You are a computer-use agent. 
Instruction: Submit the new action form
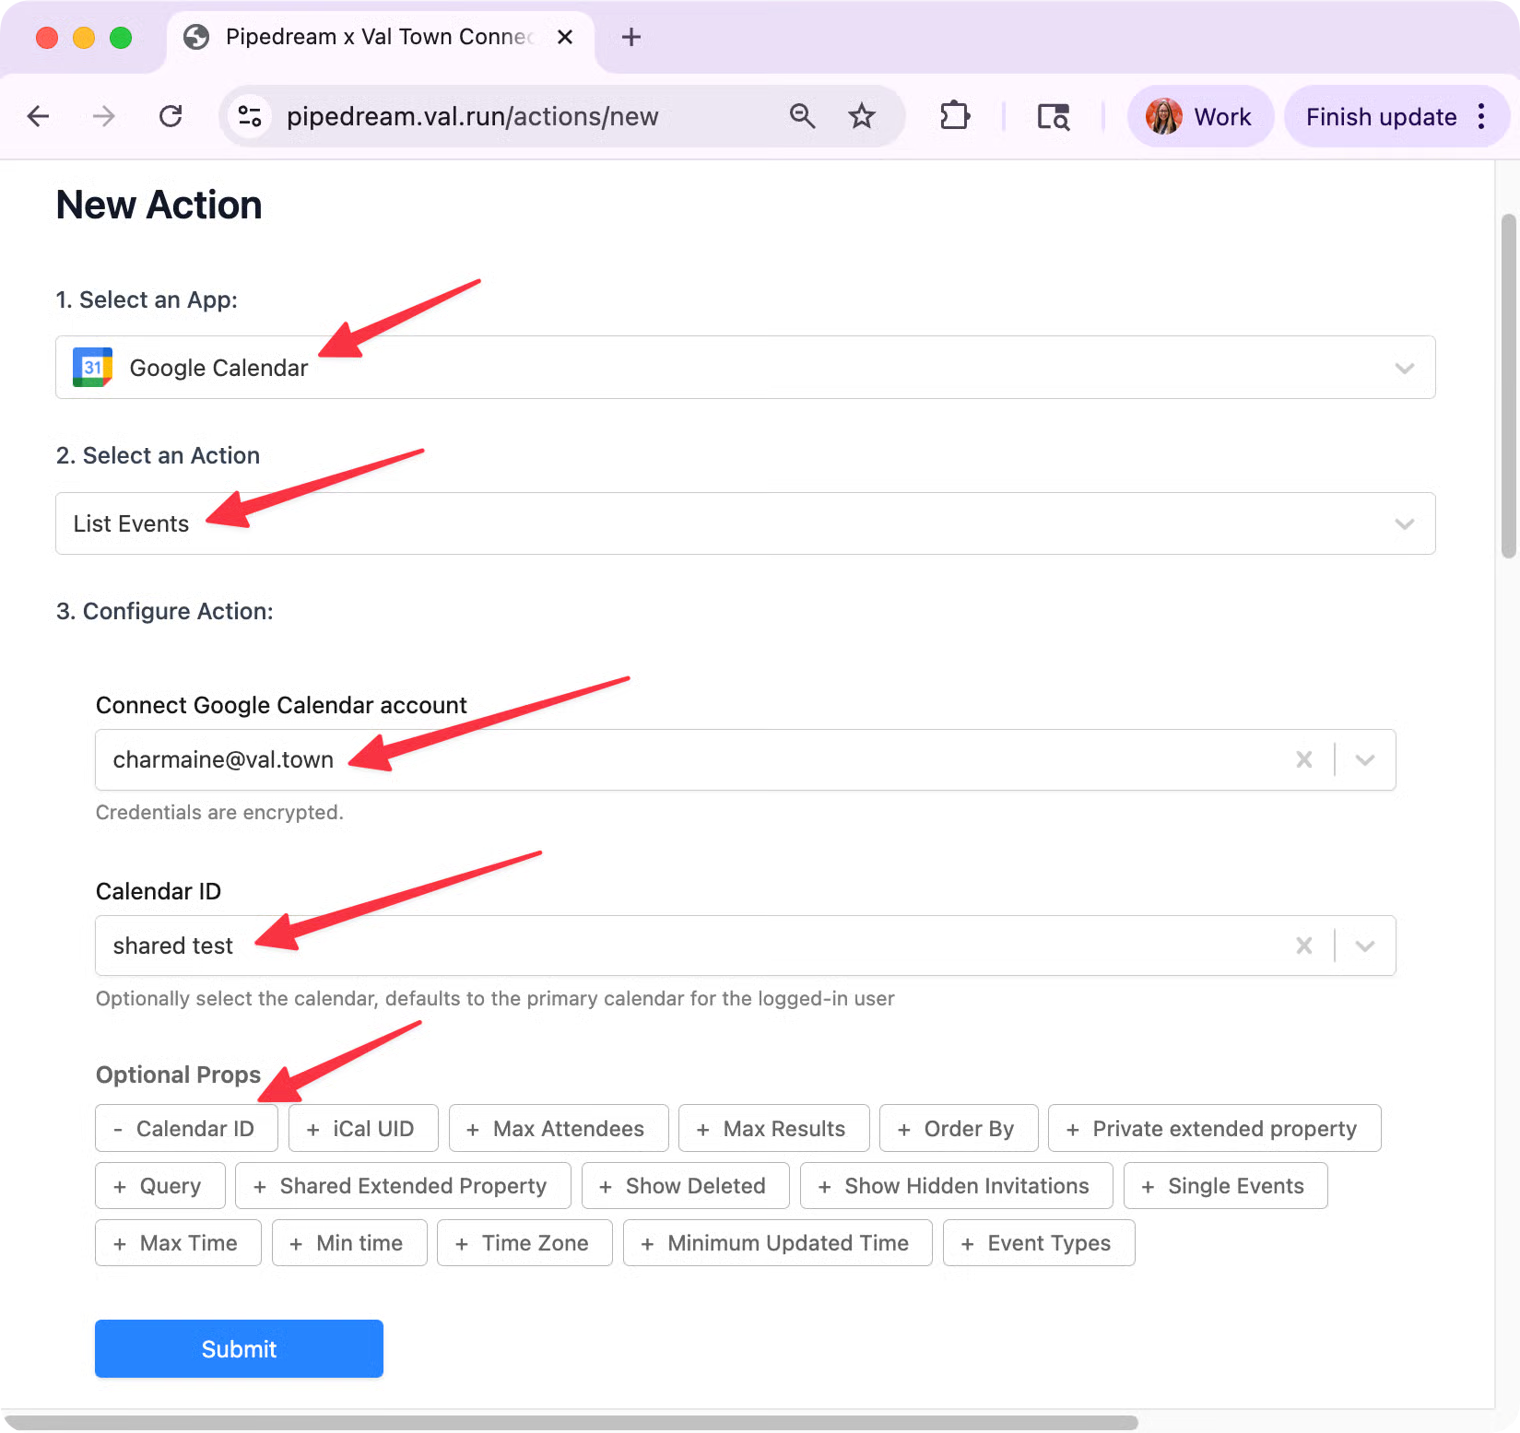point(239,1349)
